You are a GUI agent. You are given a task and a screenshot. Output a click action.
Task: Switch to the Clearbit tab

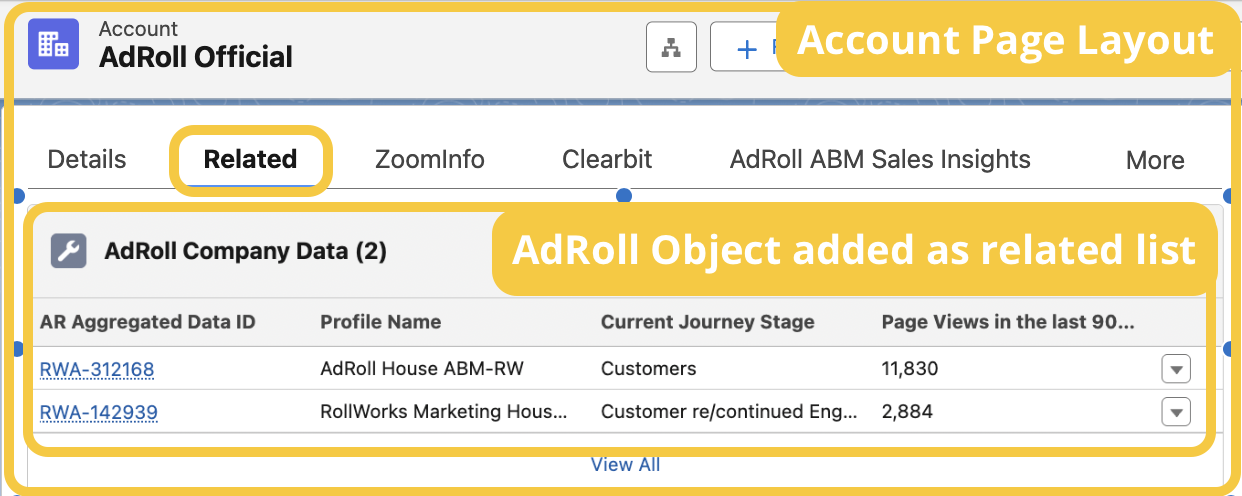[607, 160]
